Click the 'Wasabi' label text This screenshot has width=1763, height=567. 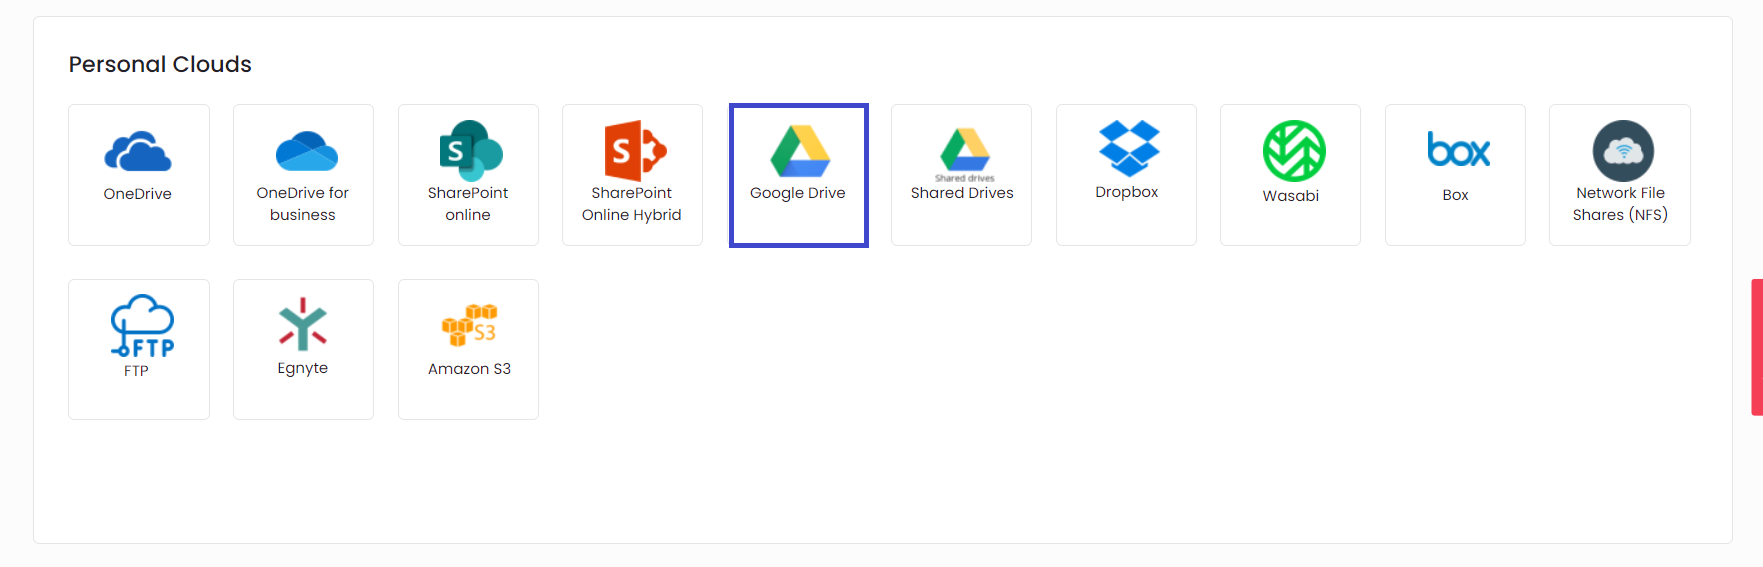tap(1291, 196)
